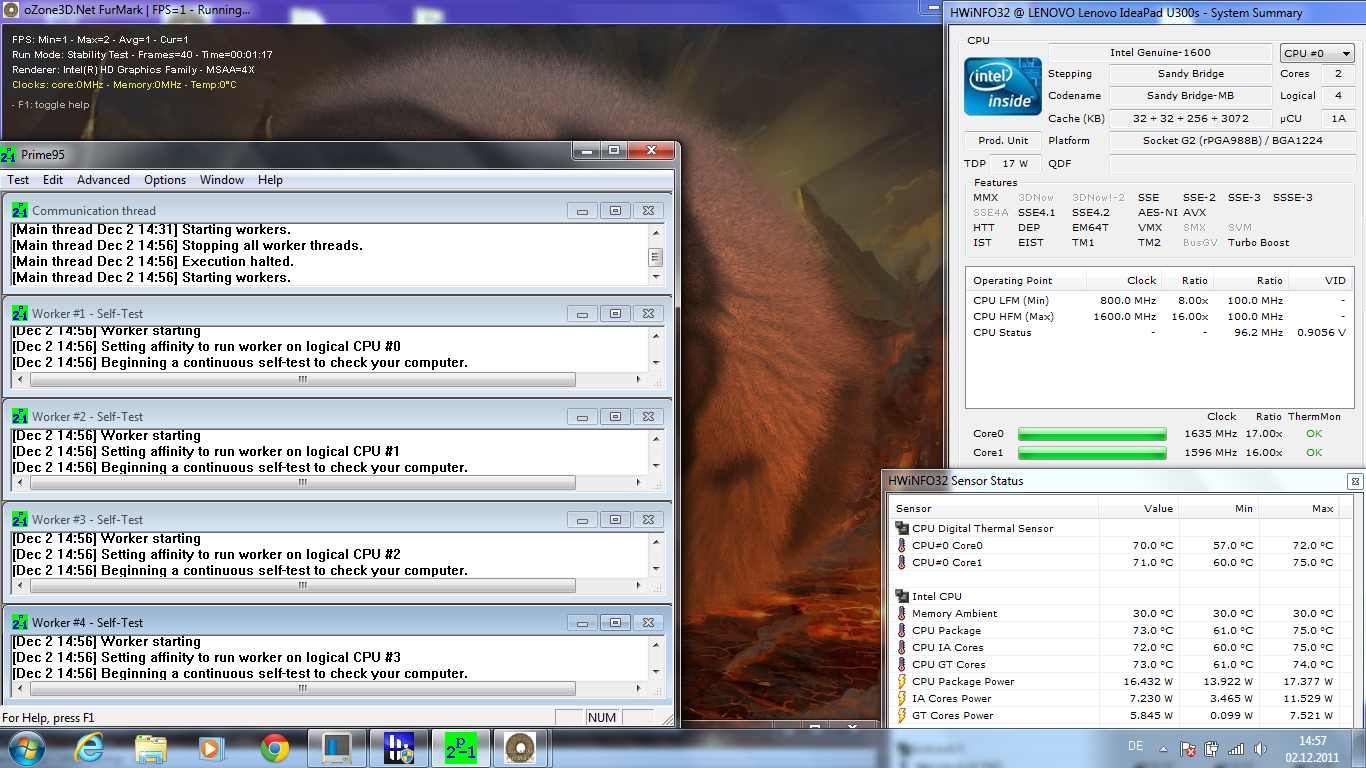
Task: Switch to Prime95 via its taskbar icon
Action: [461, 748]
